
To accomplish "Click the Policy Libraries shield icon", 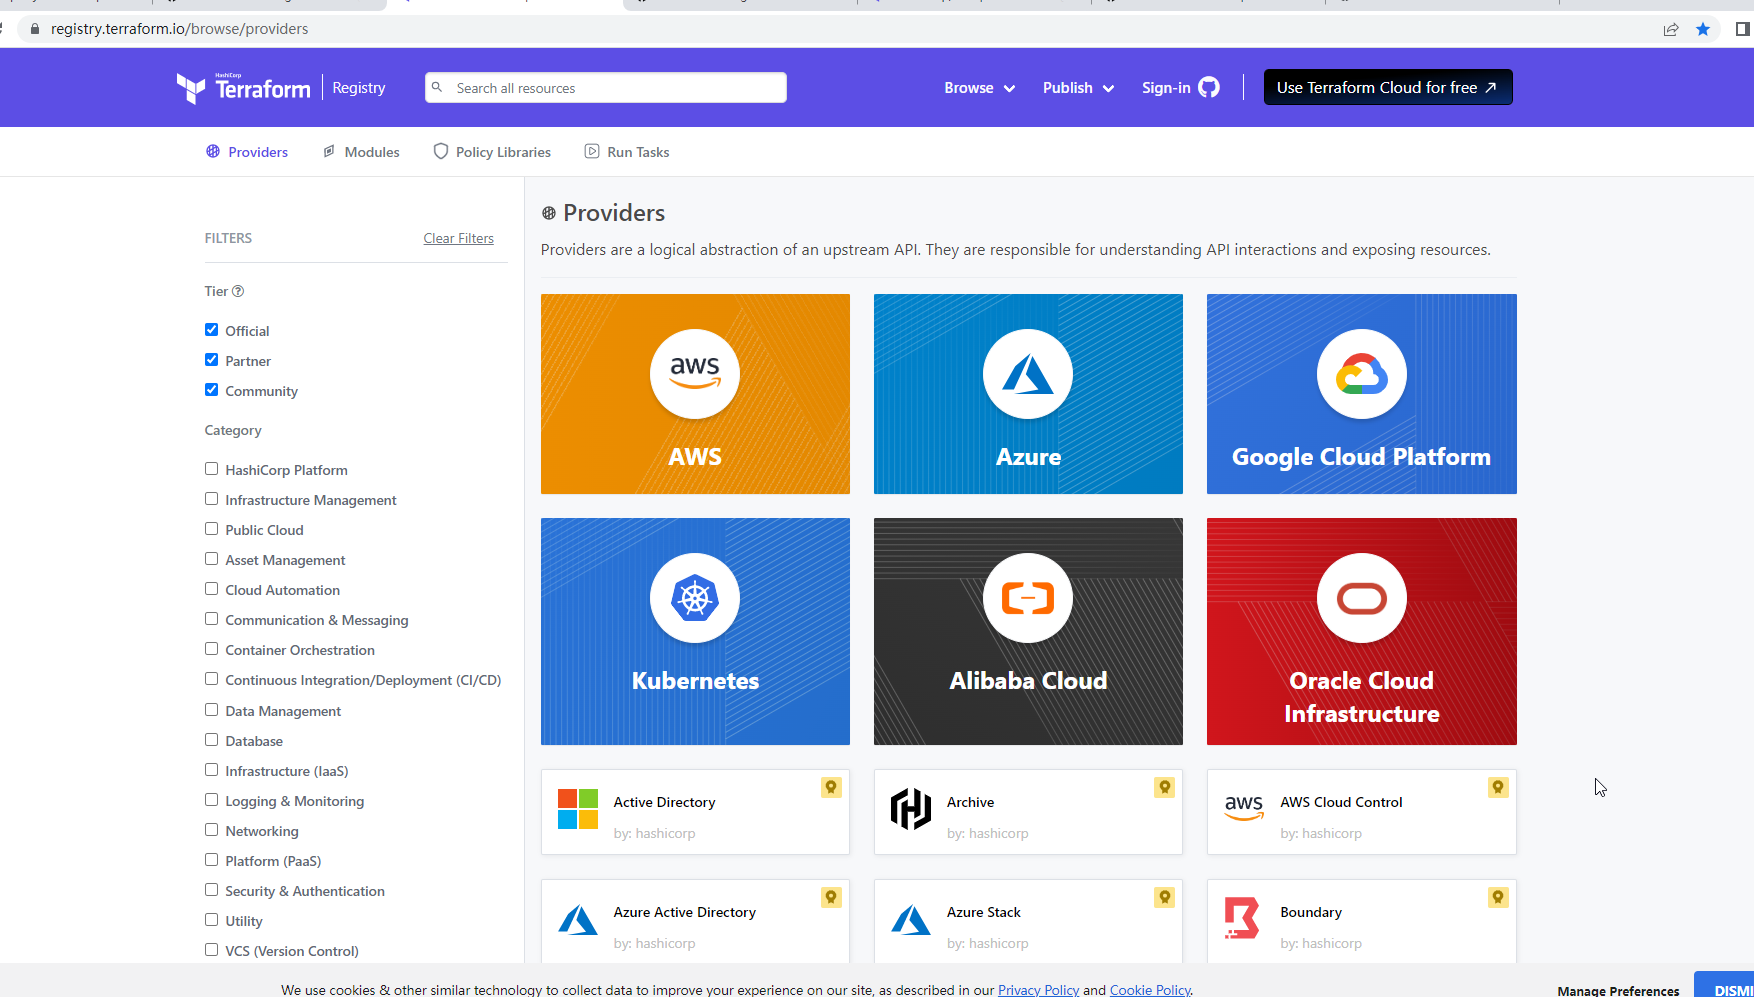I will pos(441,151).
